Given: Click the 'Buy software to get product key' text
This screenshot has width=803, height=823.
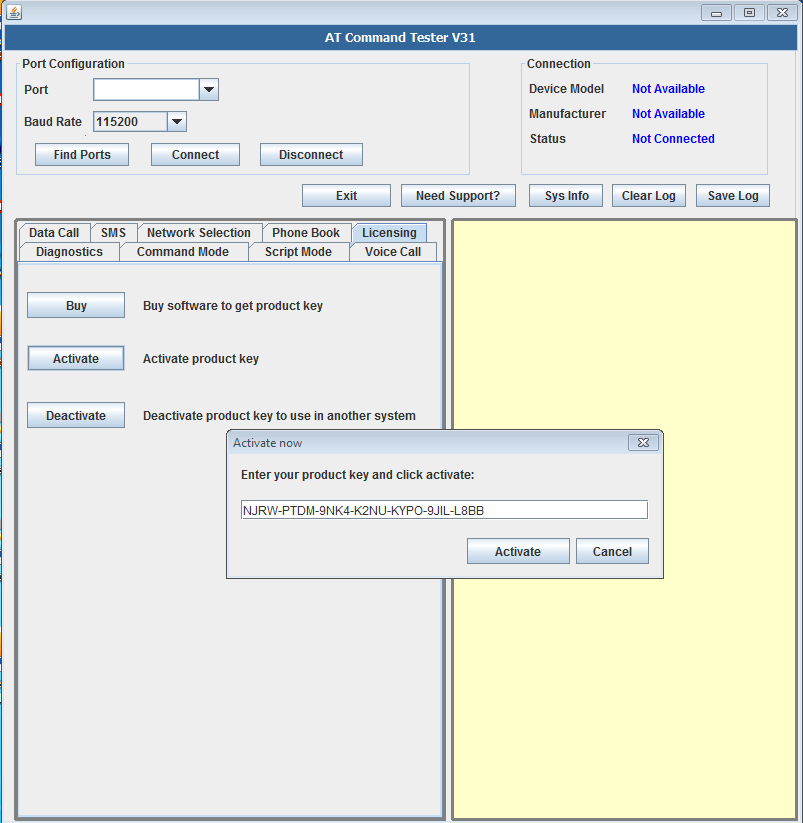Looking at the screenshot, I should point(233,305).
